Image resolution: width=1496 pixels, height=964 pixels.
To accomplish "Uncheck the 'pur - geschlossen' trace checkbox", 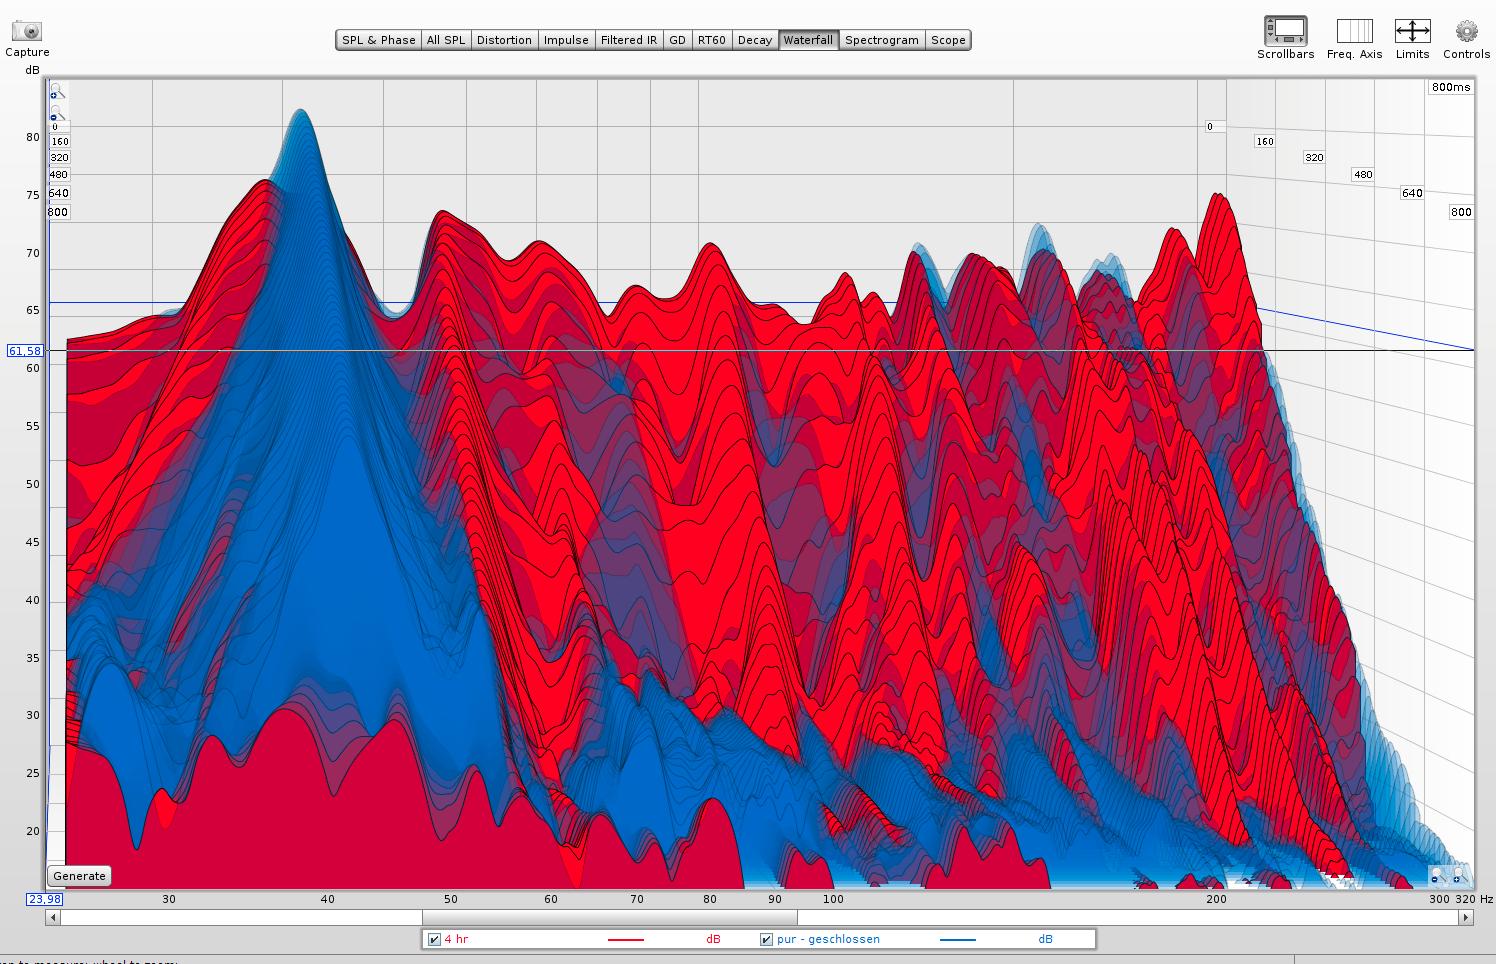I will 766,939.
